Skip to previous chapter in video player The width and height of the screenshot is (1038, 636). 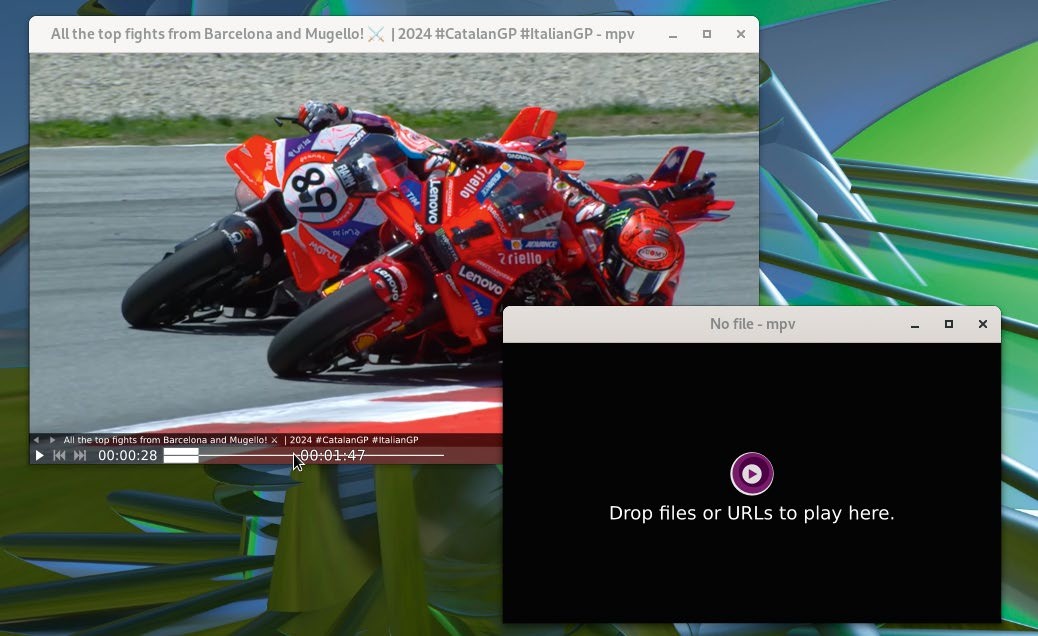(x=59, y=455)
